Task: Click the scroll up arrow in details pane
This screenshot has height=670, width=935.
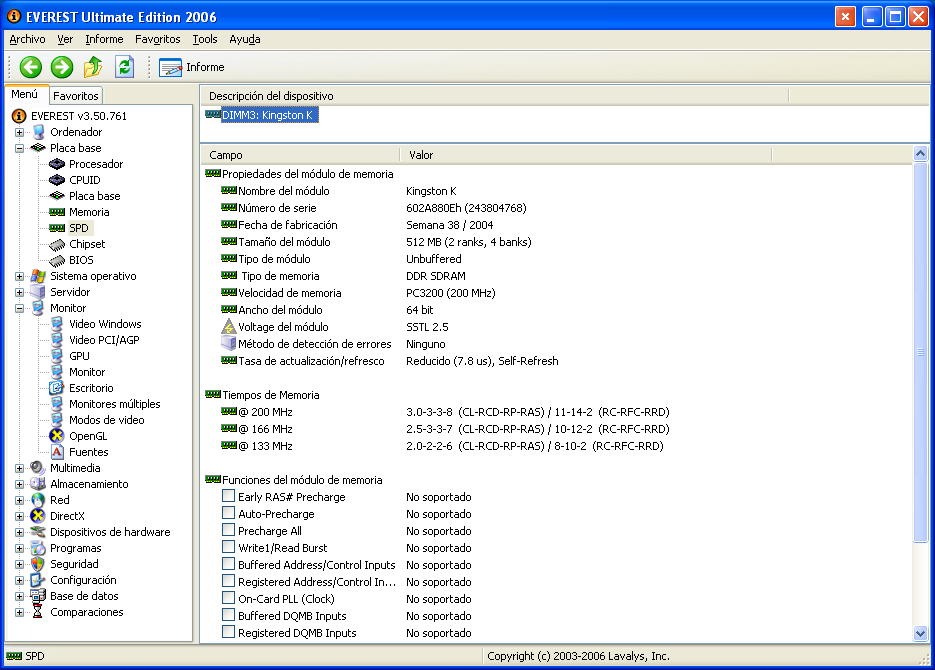Action: tap(920, 154)
